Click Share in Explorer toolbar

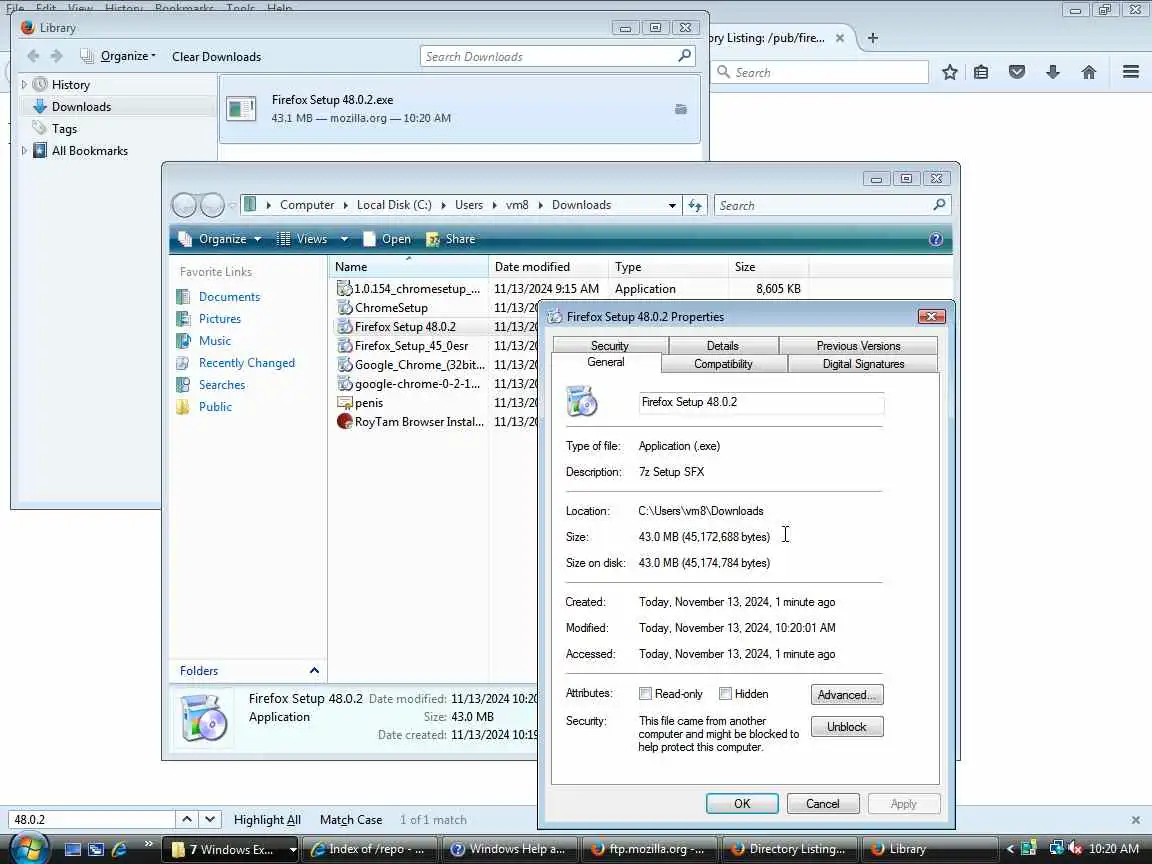coord(451,239)
